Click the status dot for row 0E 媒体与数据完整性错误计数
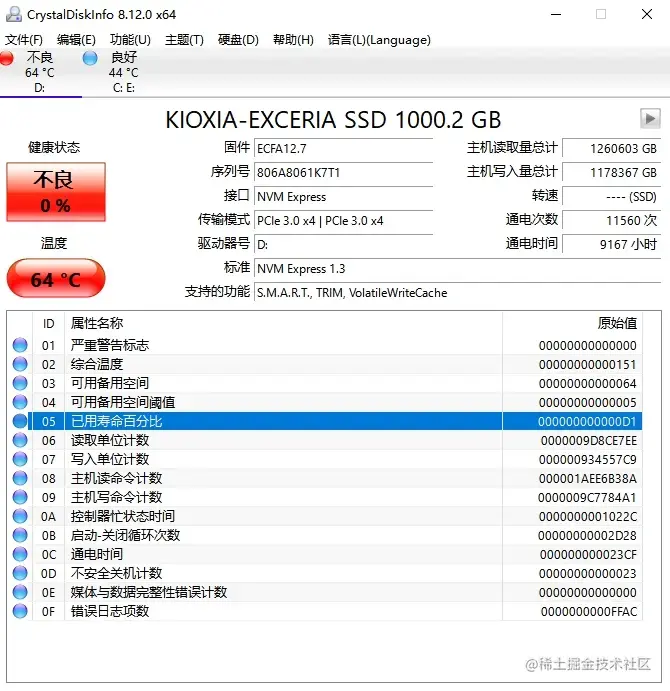The height and width of the screenshot is (691, 670). pos(20,592)
